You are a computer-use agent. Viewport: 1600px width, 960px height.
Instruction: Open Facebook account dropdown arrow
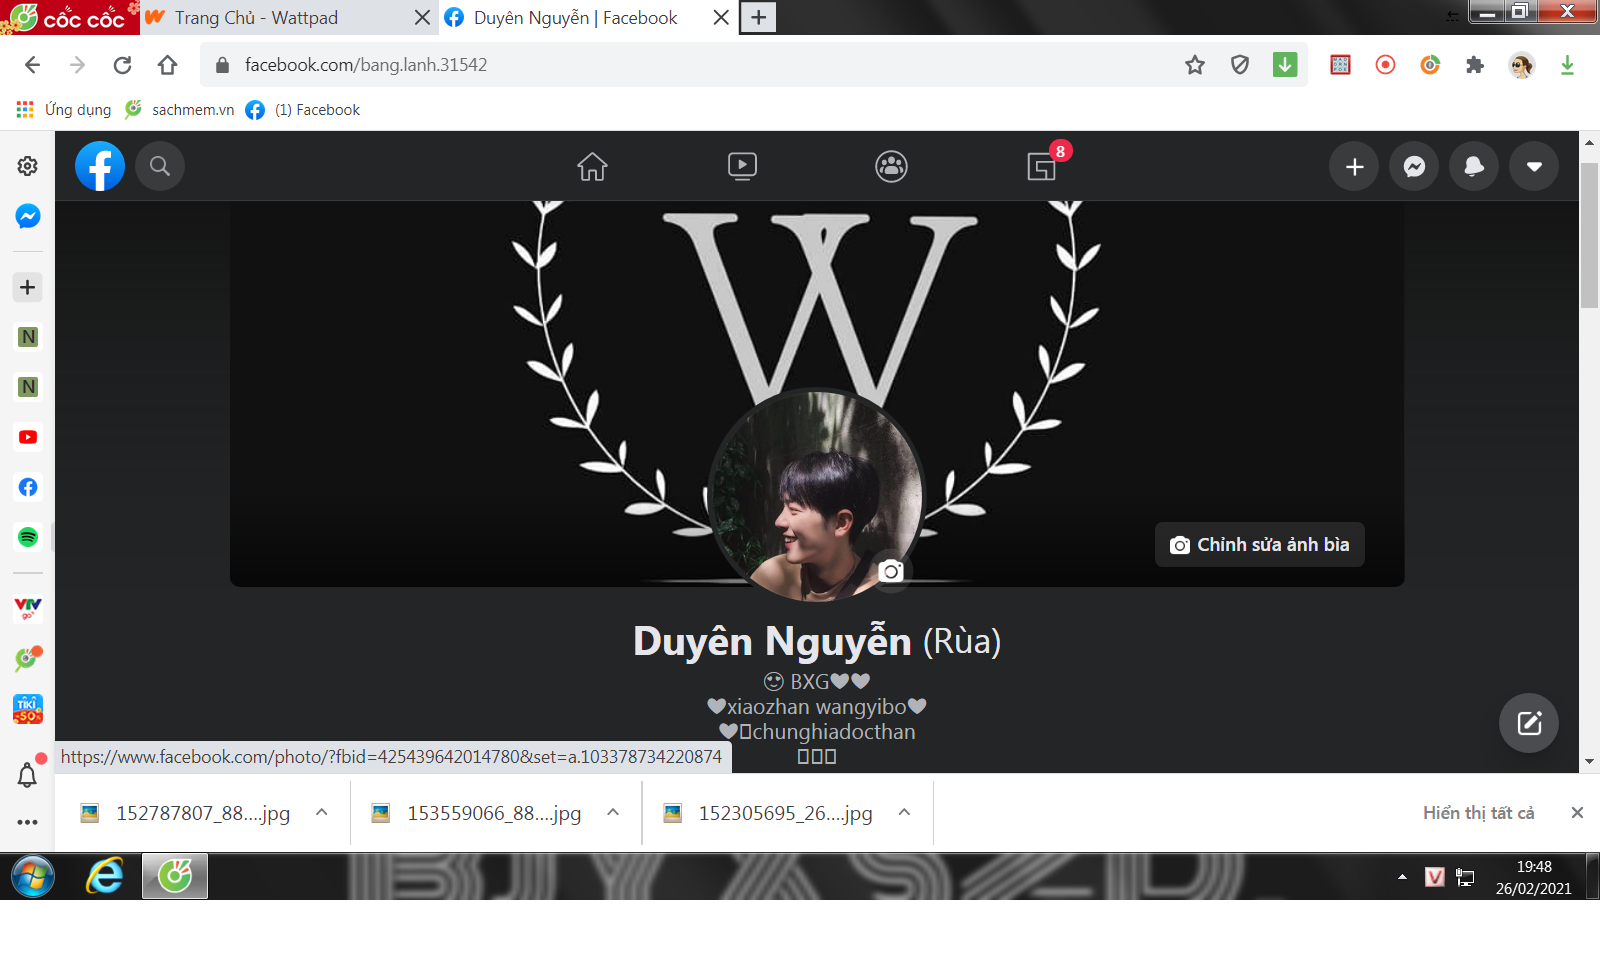pyautogui.click(x=1534, y=166)
